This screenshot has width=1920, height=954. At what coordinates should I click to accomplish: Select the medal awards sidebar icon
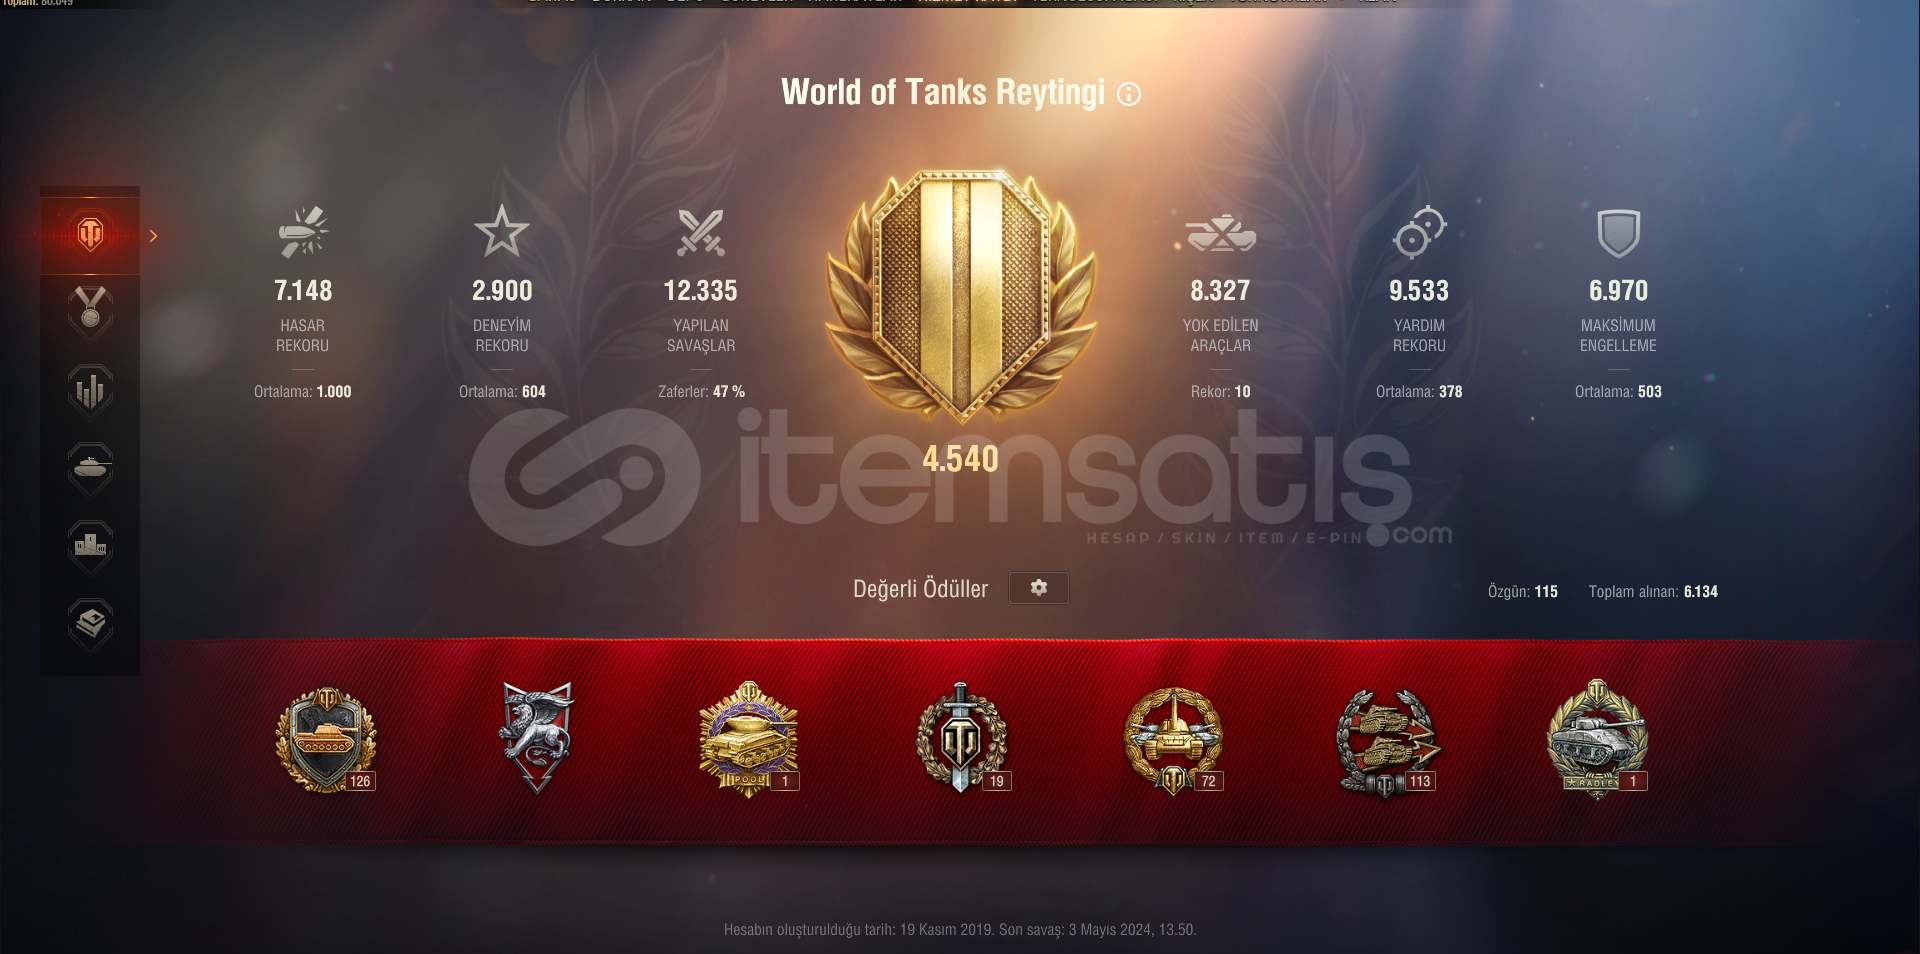point(90,312)
